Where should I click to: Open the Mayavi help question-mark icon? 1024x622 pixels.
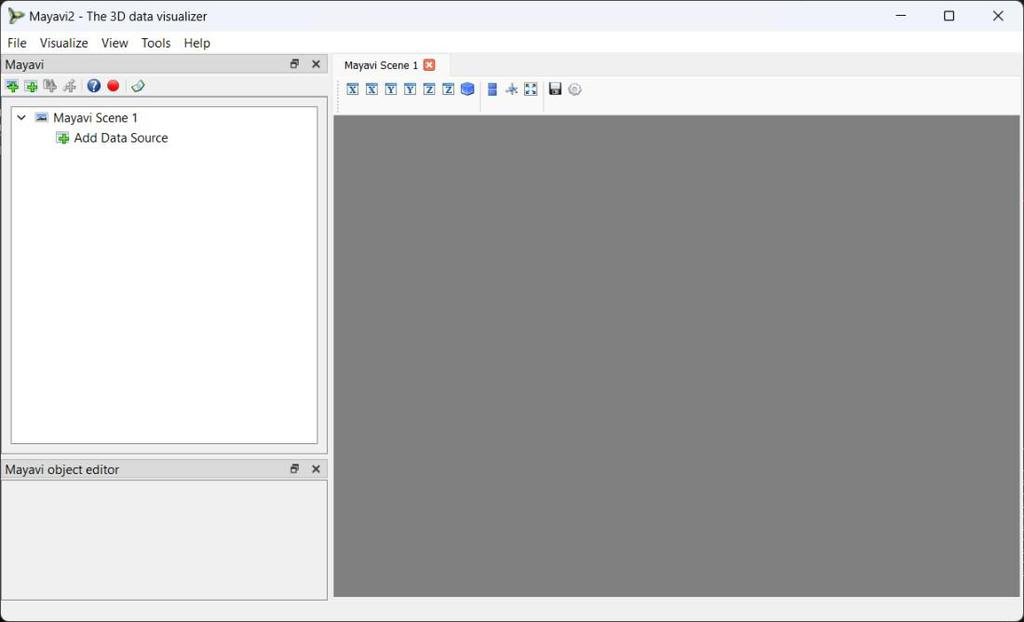(94, 86)
